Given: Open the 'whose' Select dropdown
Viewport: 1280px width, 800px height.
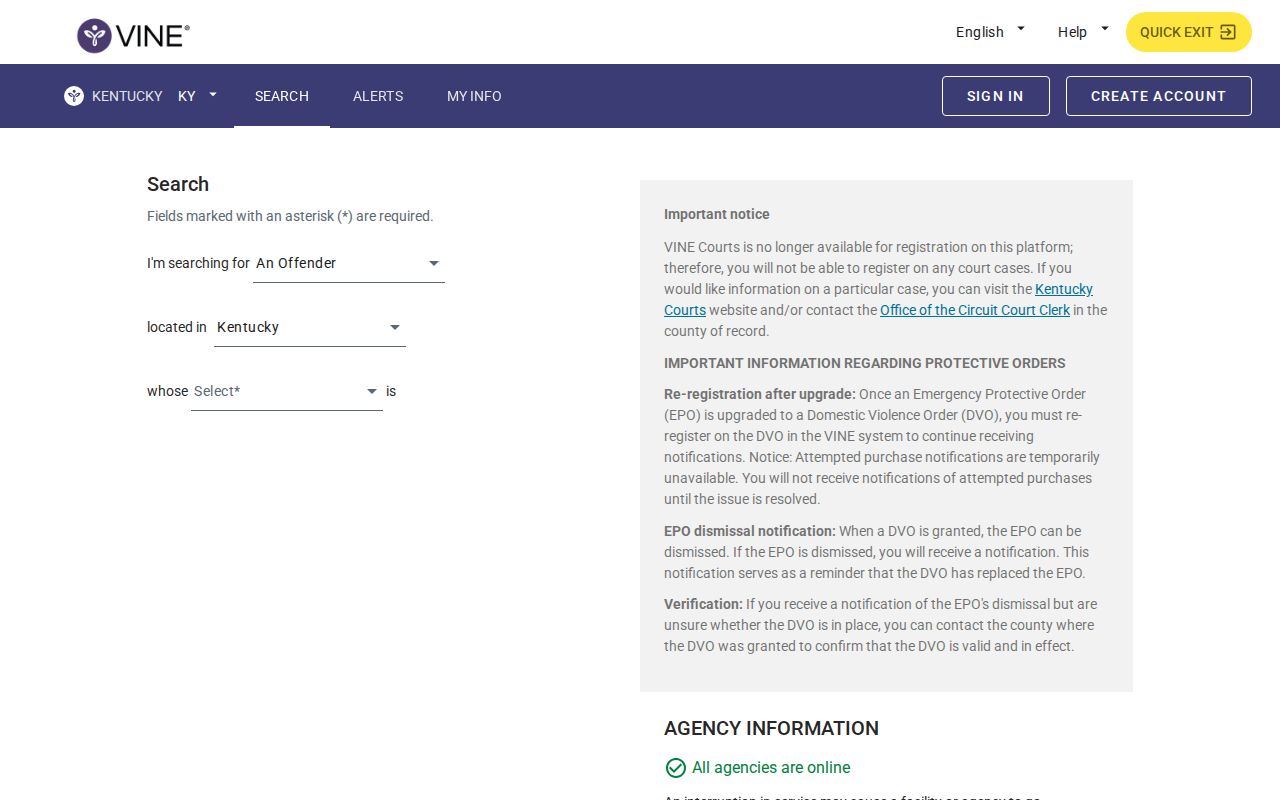Looking at the screenshot, I should click(x=287, y=392).
